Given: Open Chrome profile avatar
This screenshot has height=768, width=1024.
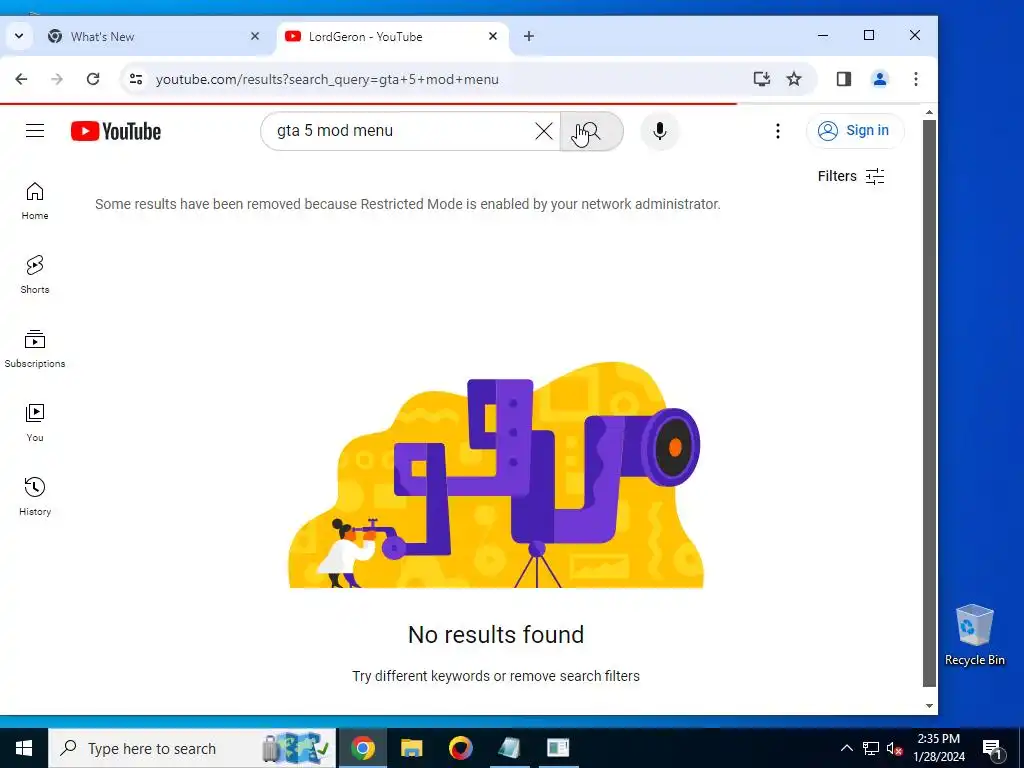Looking at the screenshot, I should 880,79.
